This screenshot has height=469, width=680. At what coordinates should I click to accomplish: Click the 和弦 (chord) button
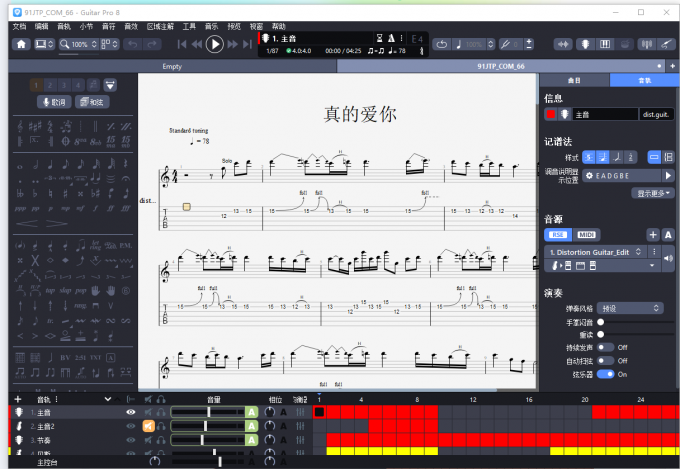[x=92, y=102]
